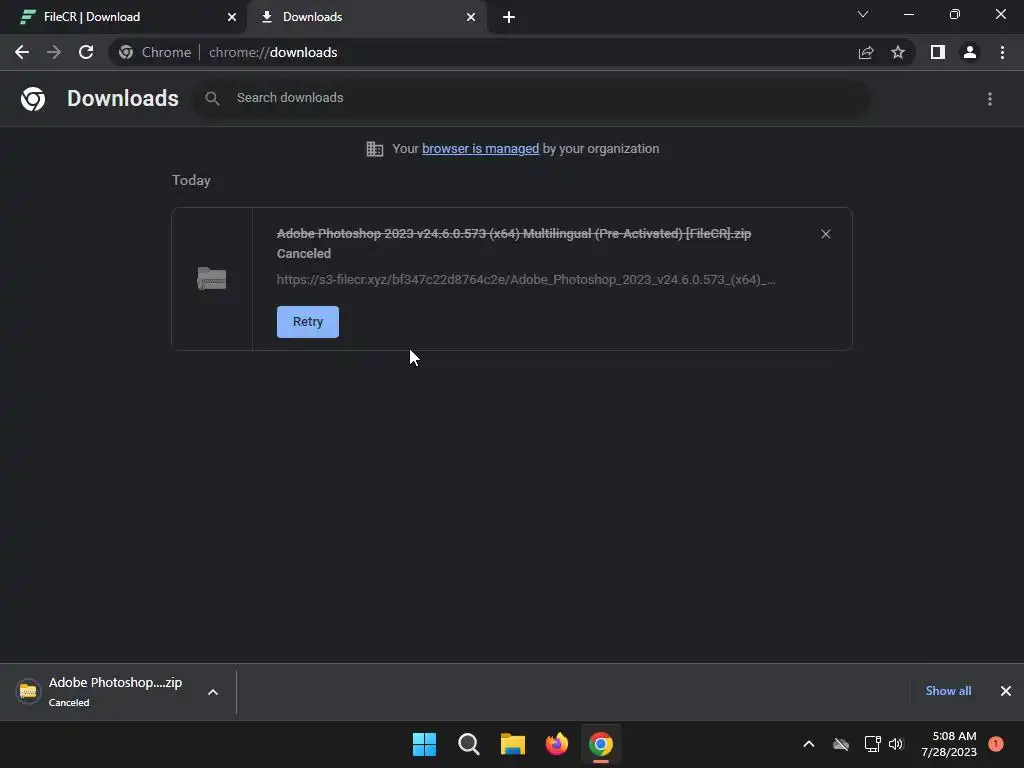Click the Search downloads field
This screenshot has width=1024, height=768.
click(x=531, y=98)
